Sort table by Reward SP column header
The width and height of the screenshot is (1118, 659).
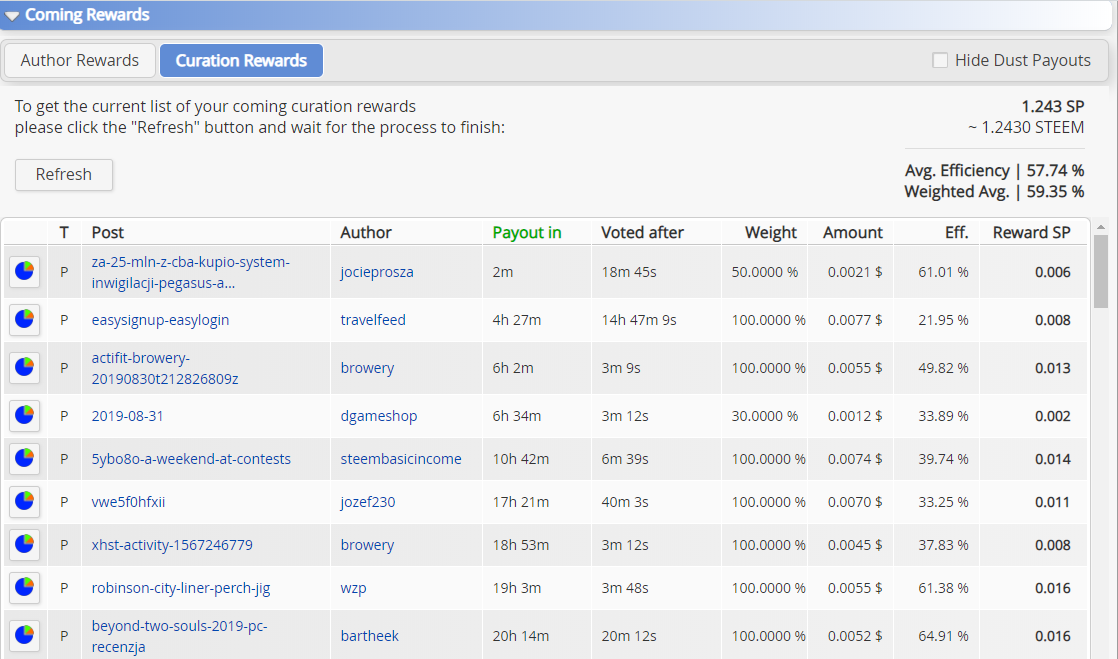[x=1031, y=232]
